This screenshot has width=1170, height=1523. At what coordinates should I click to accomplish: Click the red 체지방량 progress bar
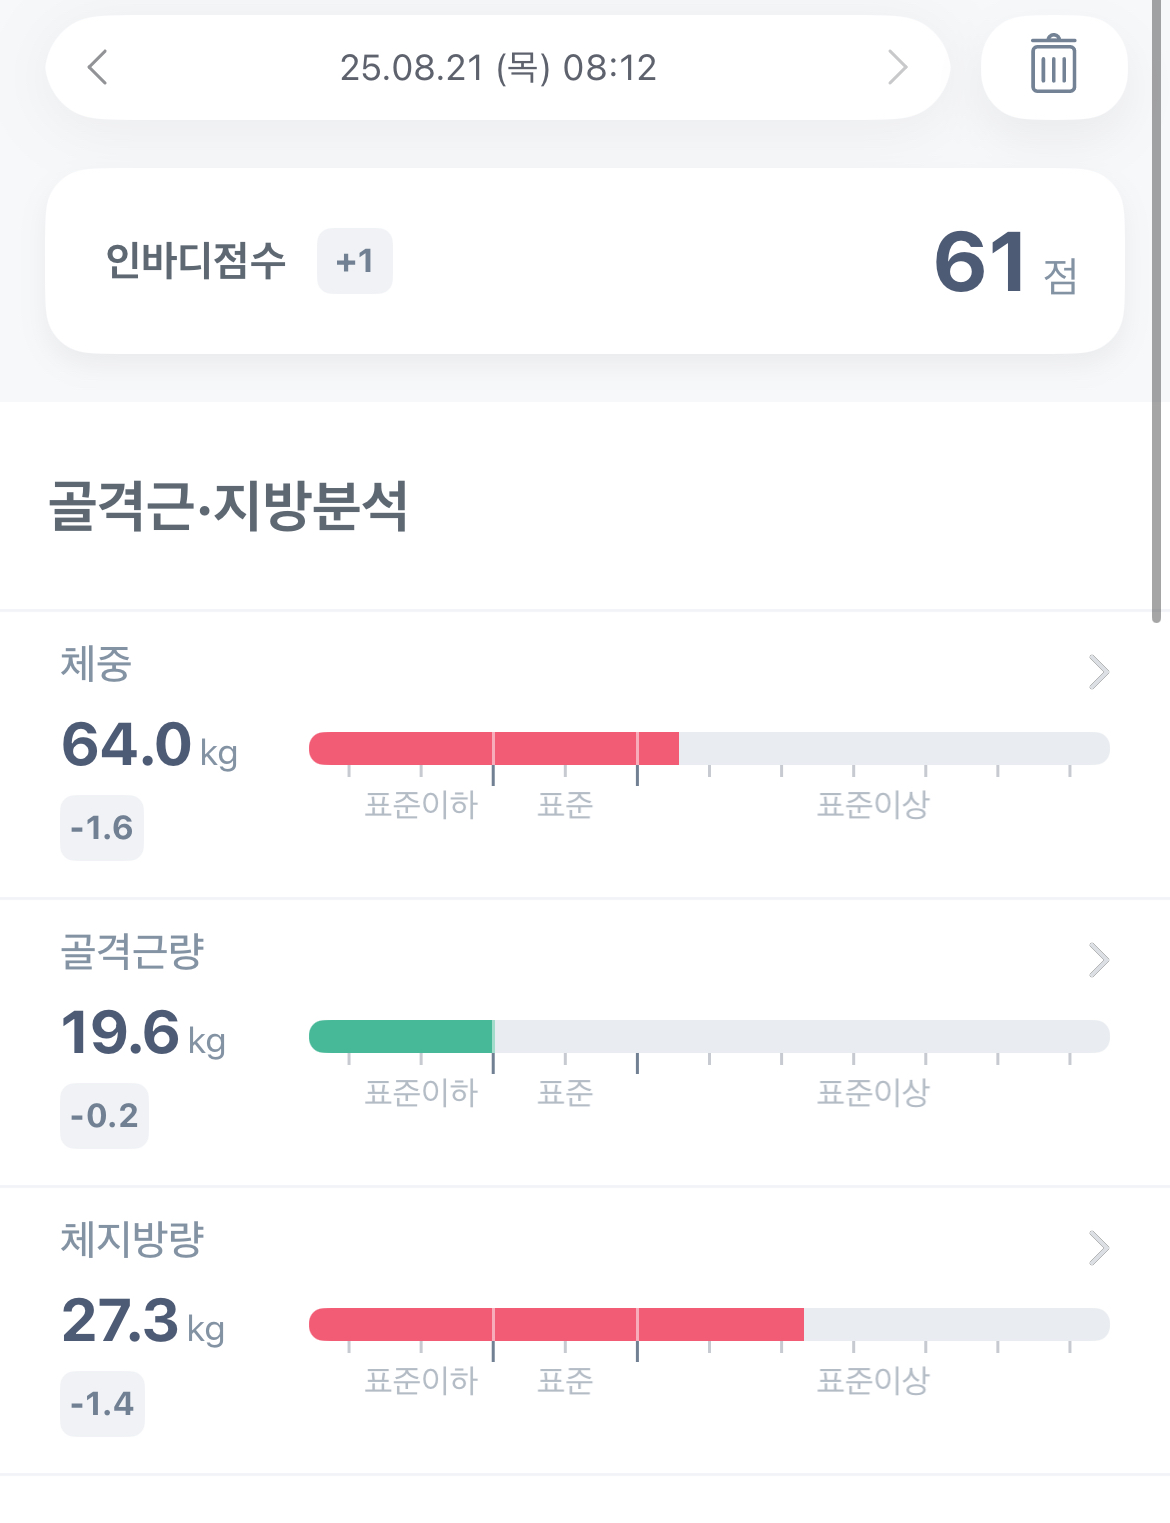556,1324
